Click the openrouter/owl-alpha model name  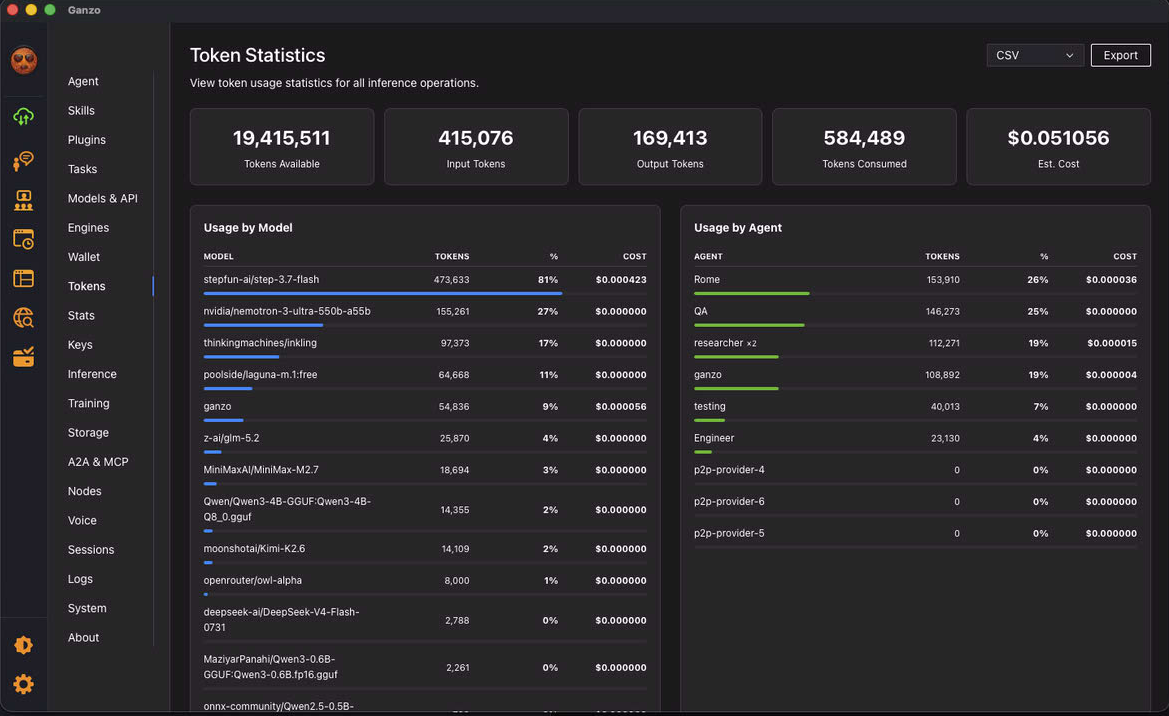[253, 580]
